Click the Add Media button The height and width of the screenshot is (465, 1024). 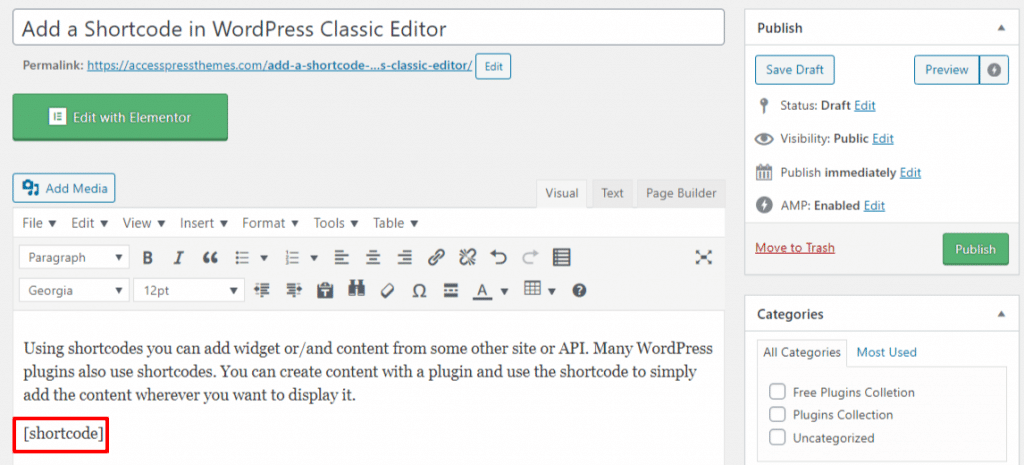tap(64, 189)
